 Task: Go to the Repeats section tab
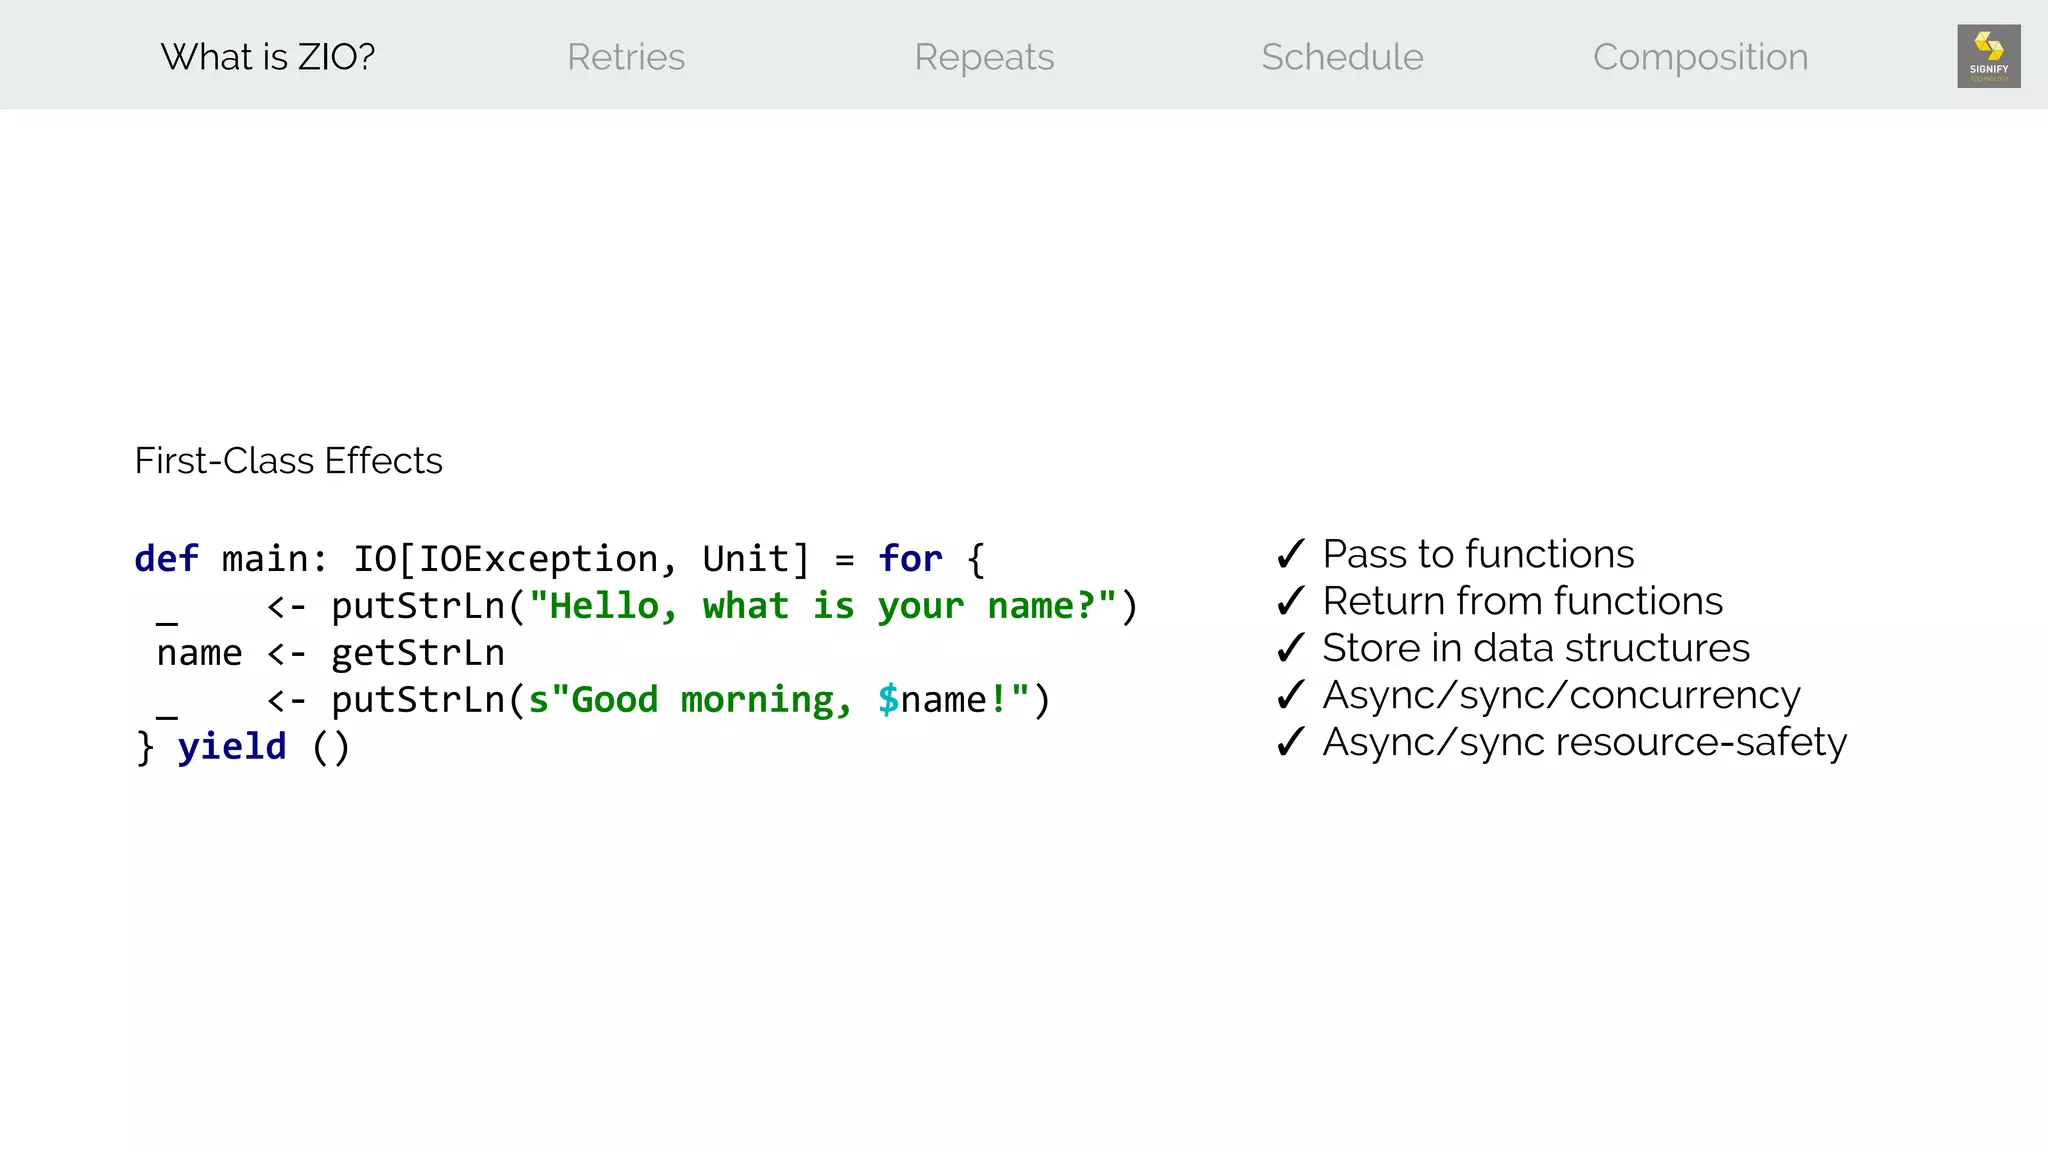point(984,57)
